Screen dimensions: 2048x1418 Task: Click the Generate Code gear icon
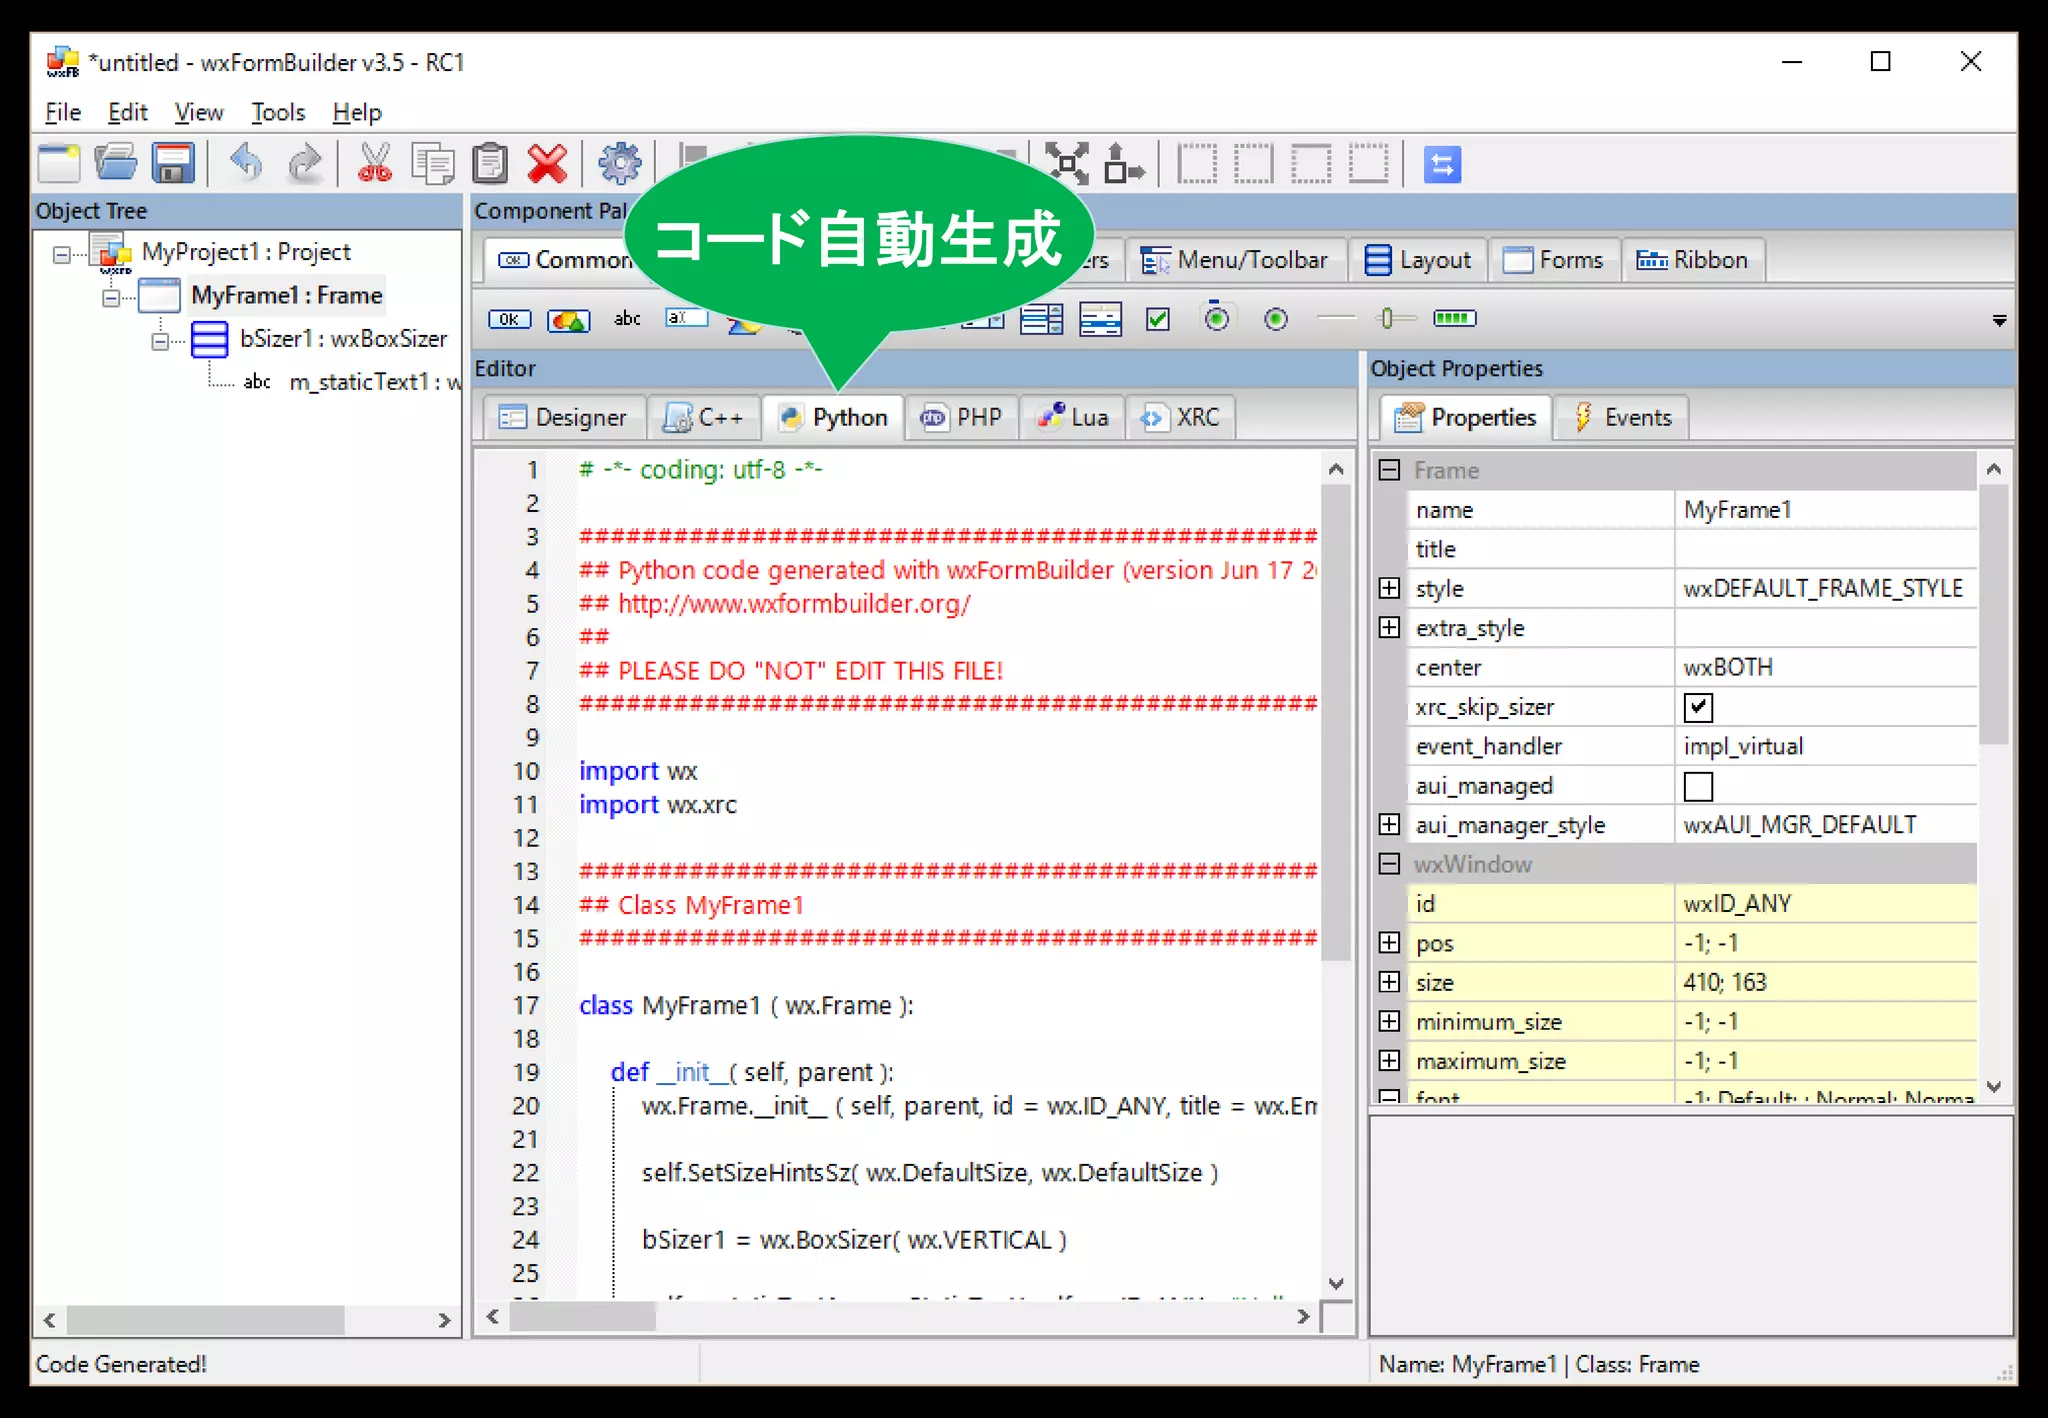tap(619, 164)
